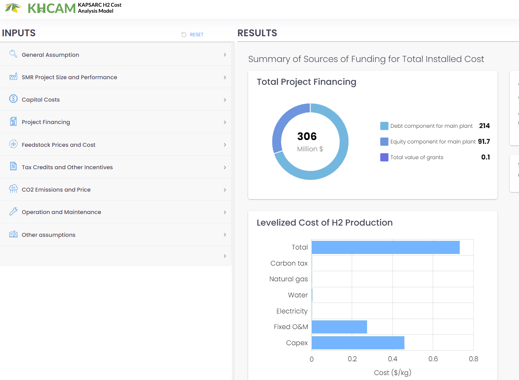Click the SMR Project Size chart icon
Screen dimensions: 519x380
pyautogui.click(x=13, y=77)
